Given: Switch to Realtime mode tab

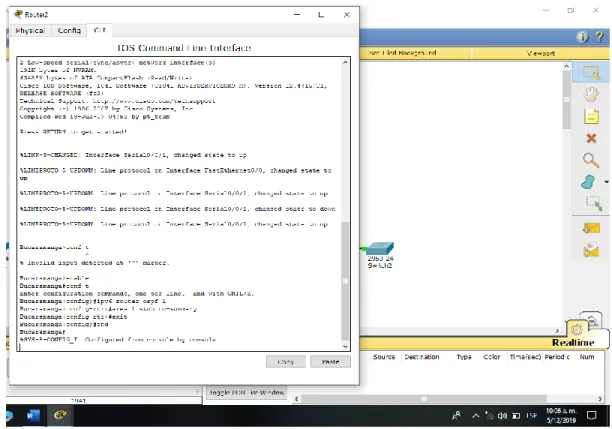Looking at the screenshot, I should coord(573,342).
